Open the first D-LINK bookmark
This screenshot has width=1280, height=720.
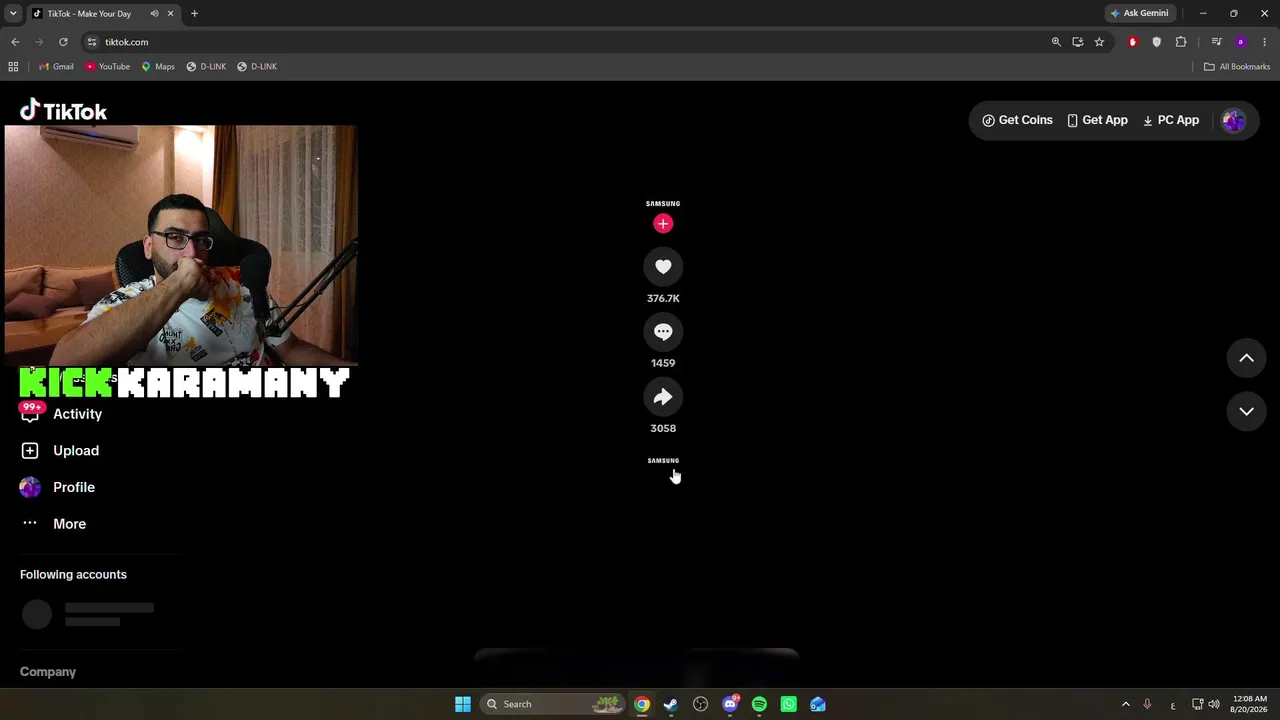coord(206,66)
